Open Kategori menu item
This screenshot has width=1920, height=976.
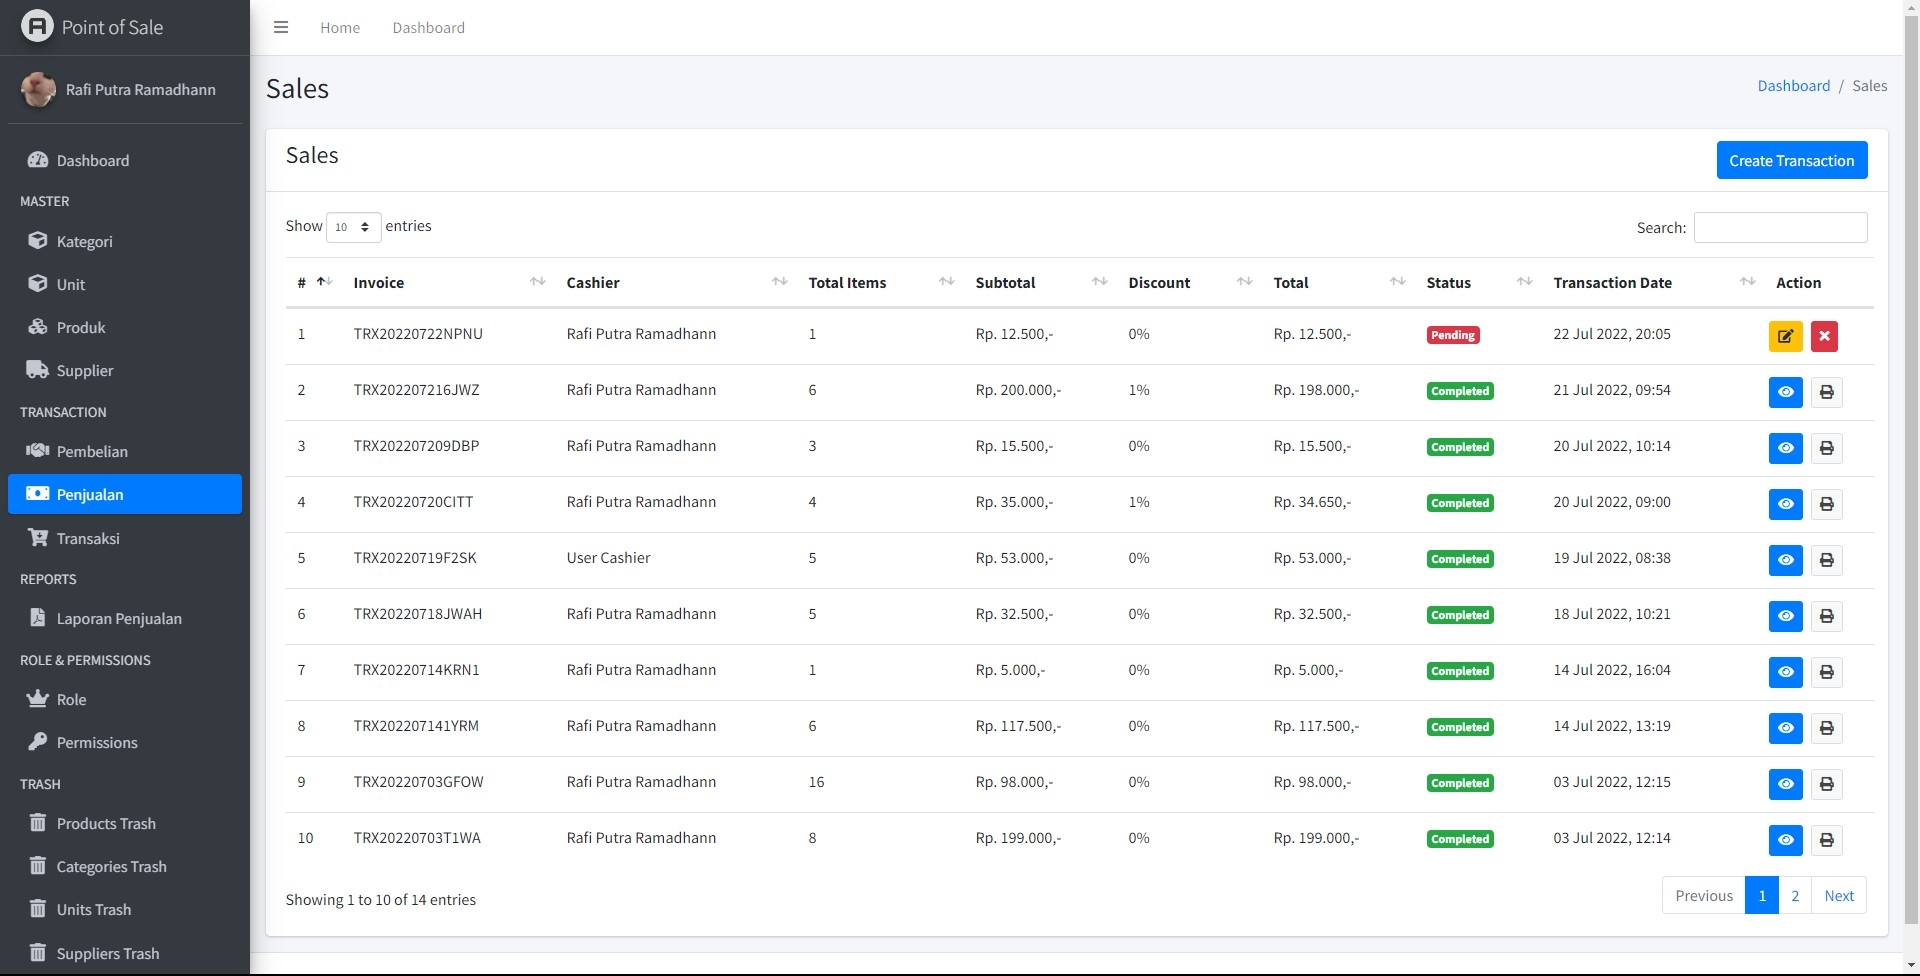[x=125, y=241]
